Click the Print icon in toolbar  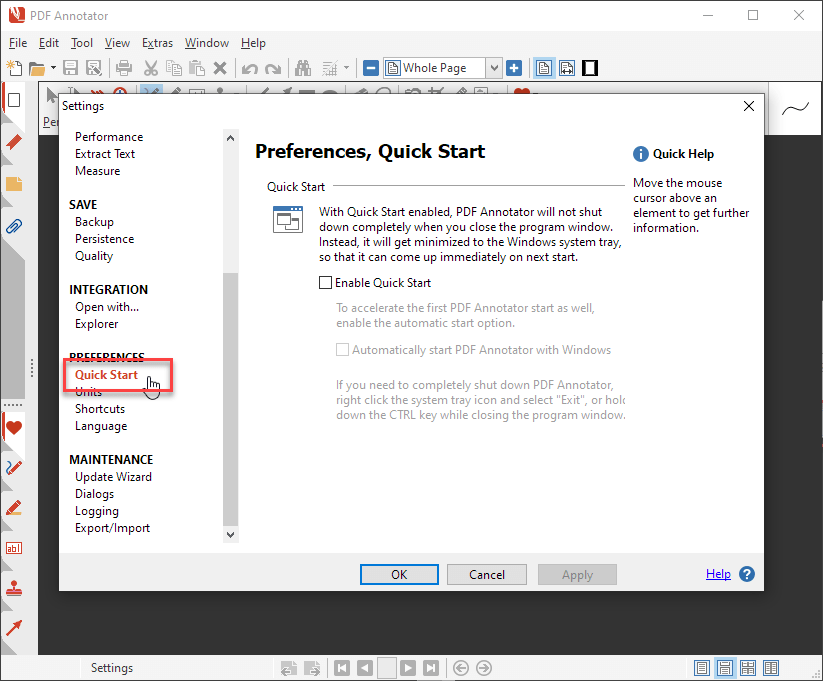pyautogui.click(x=124, y=68)
